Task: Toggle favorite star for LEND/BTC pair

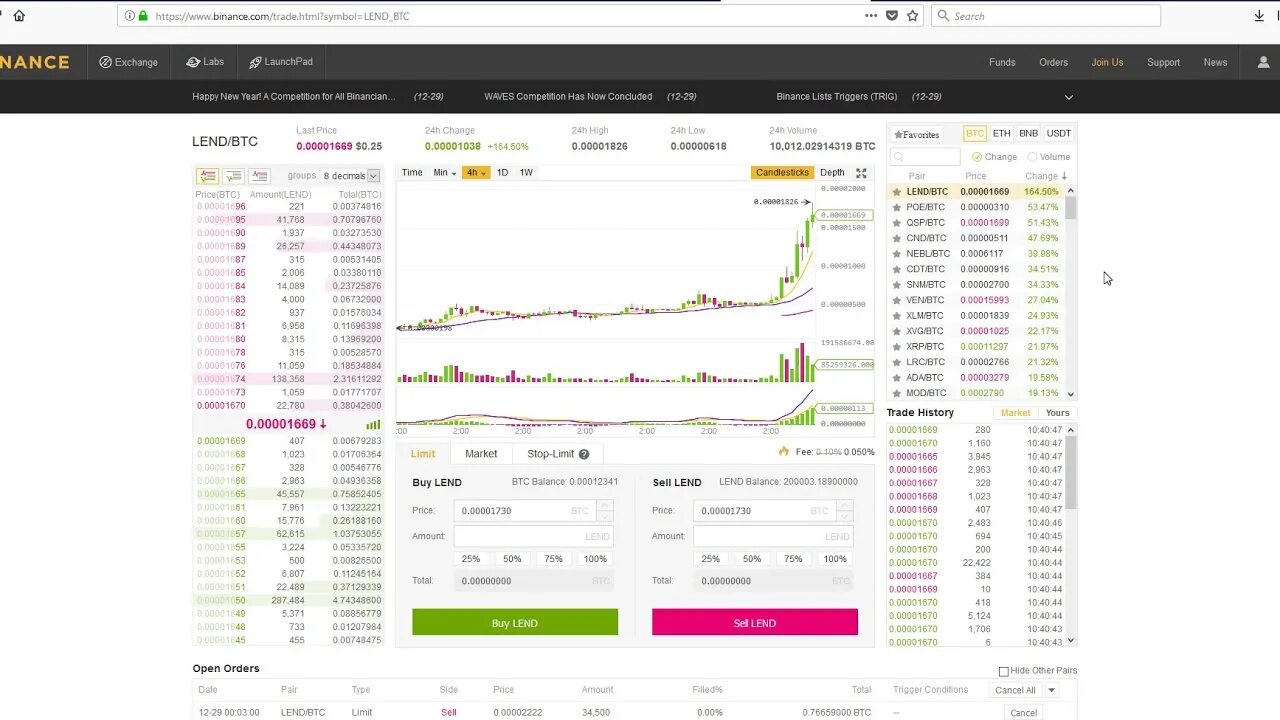Action: 897,192
